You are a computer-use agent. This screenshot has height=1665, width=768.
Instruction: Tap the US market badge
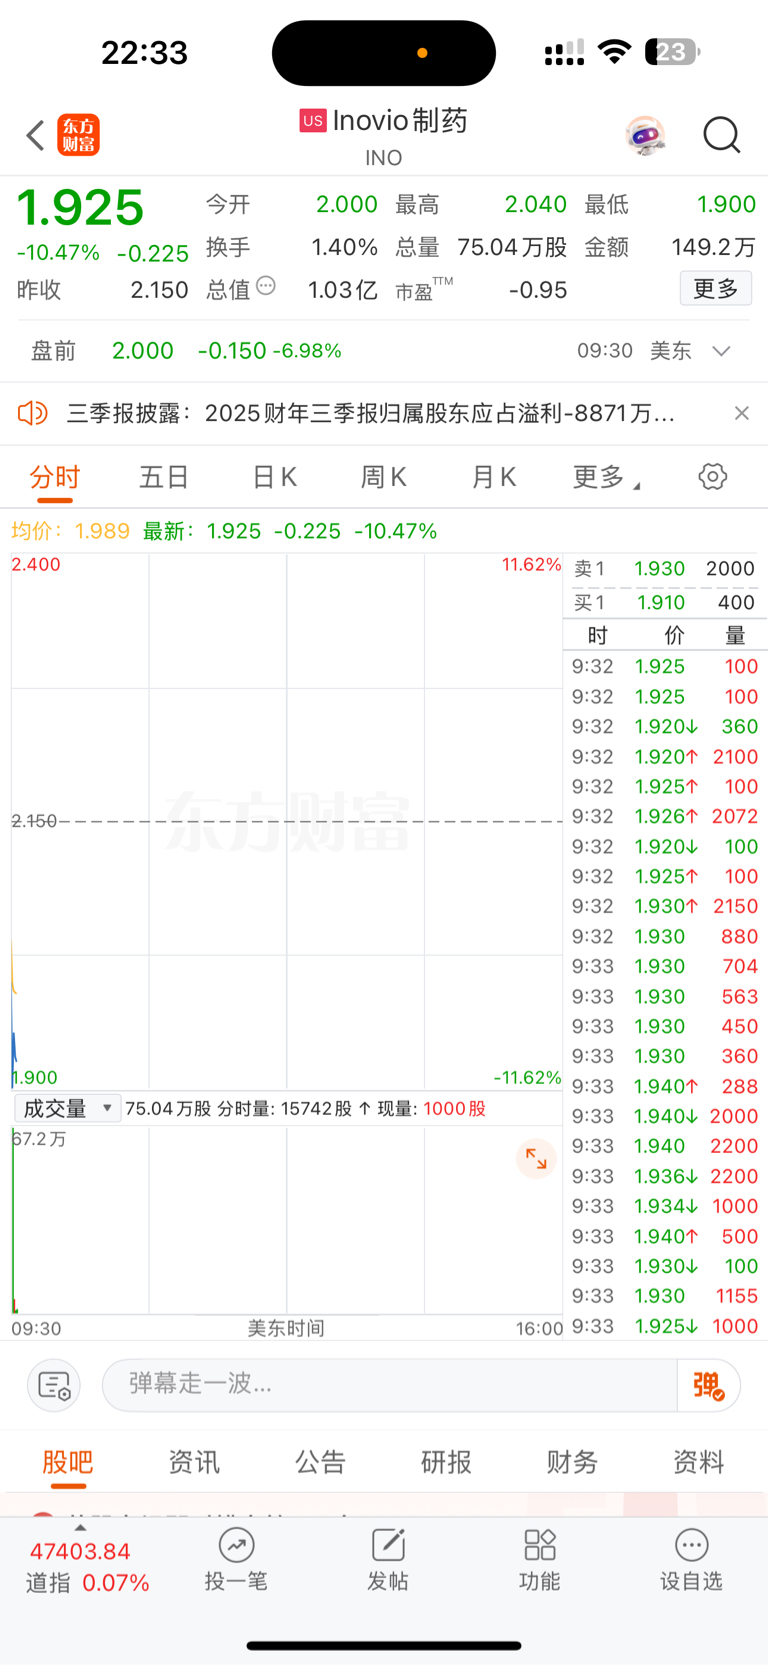(x=313, y=121)
